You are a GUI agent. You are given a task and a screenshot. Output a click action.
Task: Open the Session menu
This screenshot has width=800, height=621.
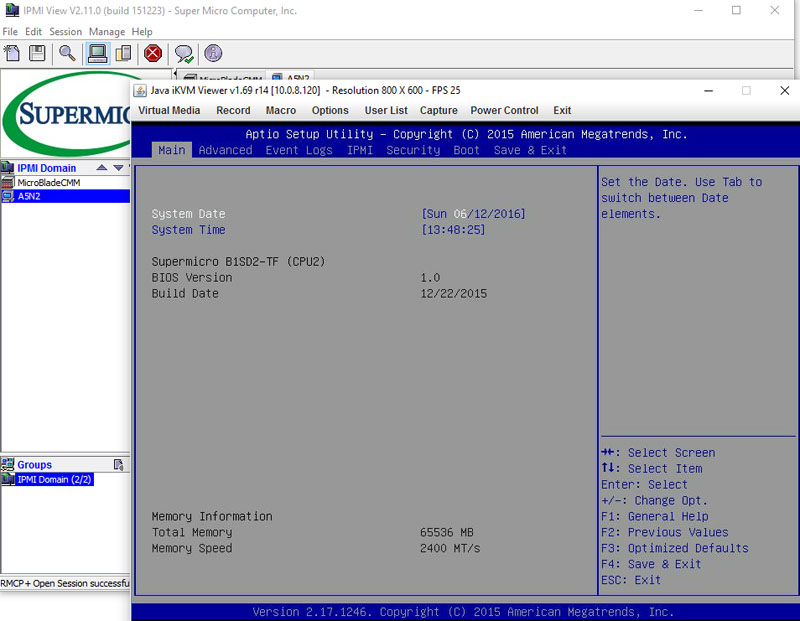(65, 32)
